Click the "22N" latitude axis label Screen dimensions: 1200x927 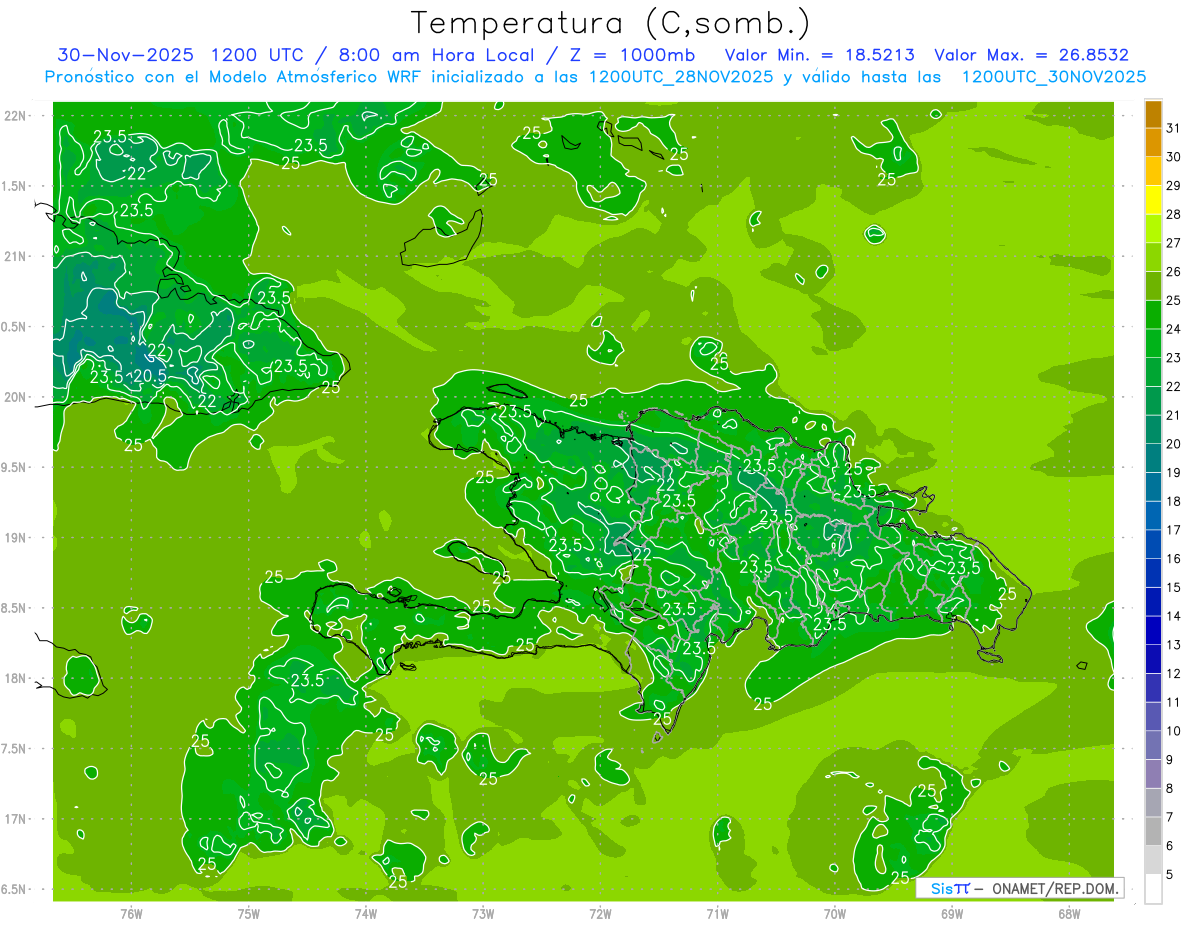point(16,116)
